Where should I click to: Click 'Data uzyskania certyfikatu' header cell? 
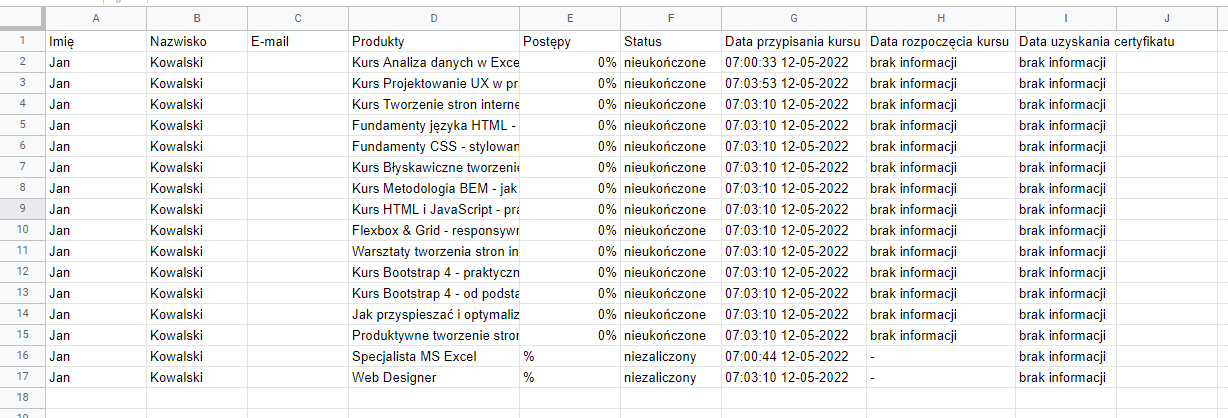(1097, 41)
